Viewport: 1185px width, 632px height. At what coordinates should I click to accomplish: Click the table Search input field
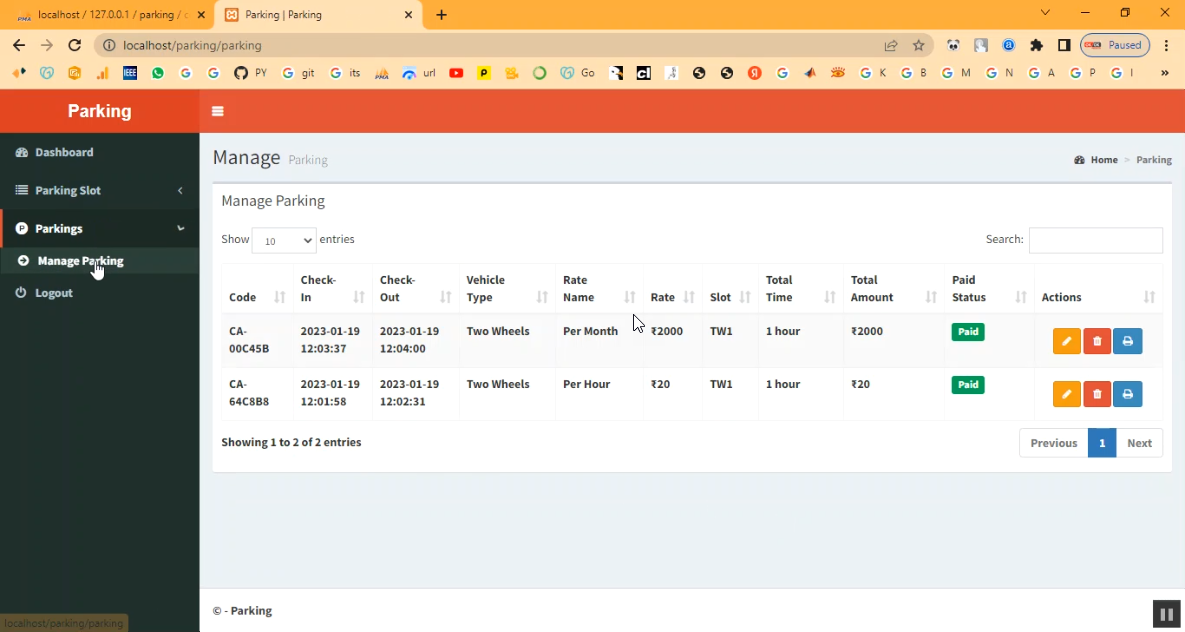[1095, 240]
